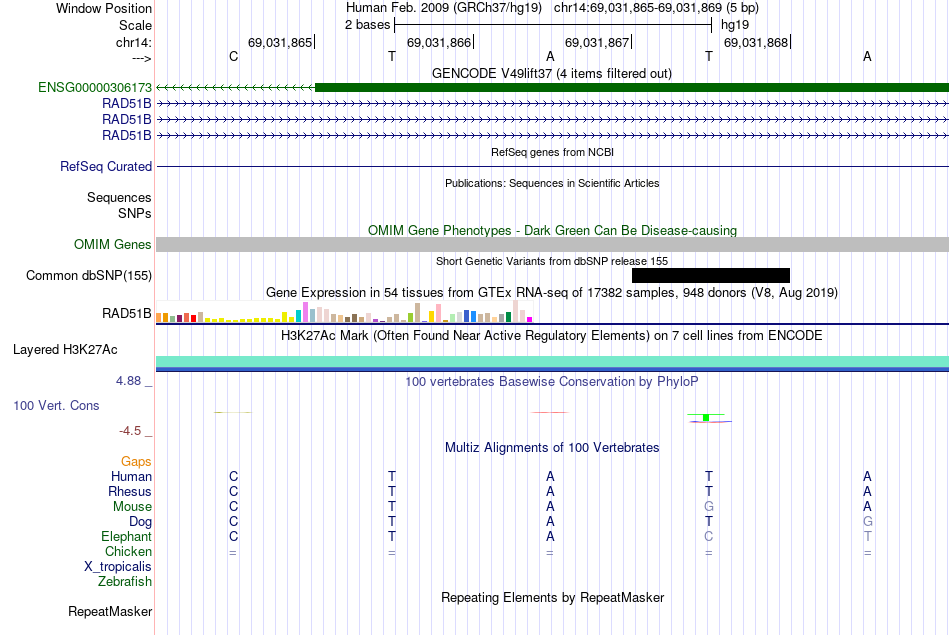
Task: Click the 4.88 PhyloP upper limit value
Action: (128, 381)
